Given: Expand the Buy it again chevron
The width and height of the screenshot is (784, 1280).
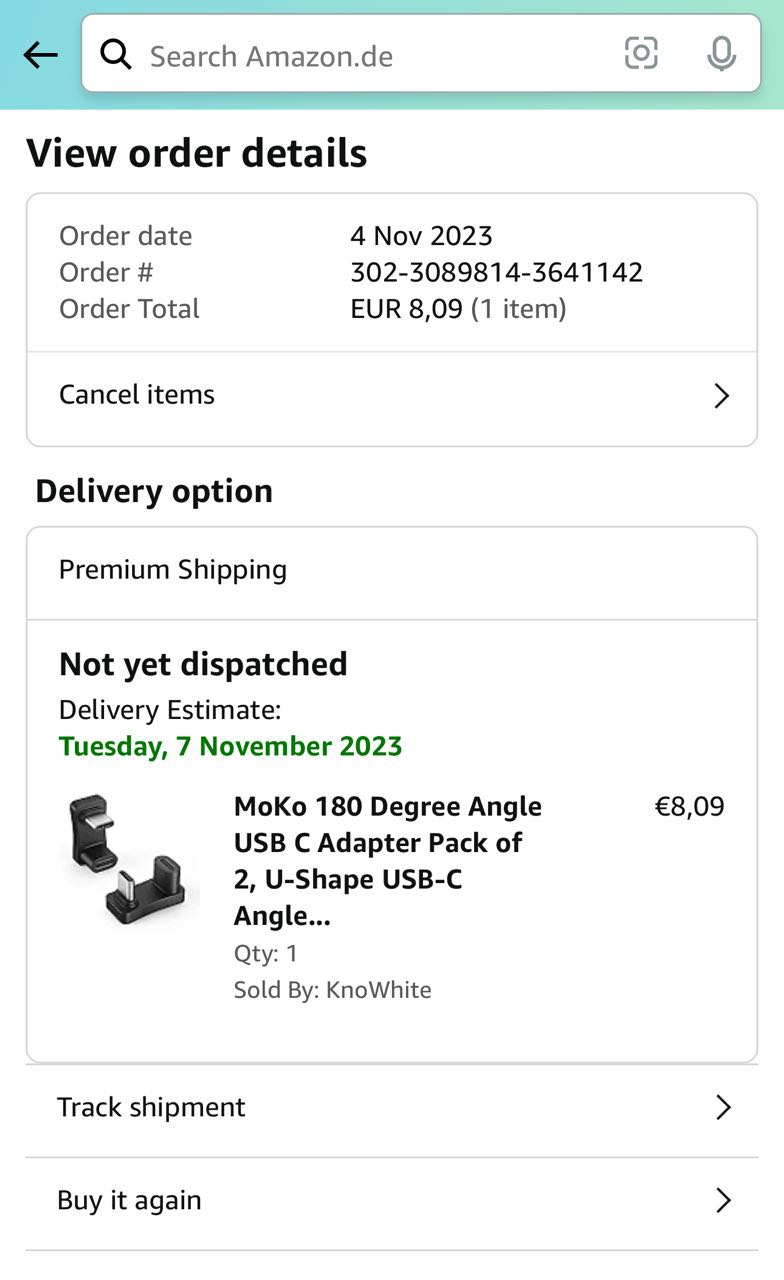Looking at the screenshot, I should point(723,1200).
